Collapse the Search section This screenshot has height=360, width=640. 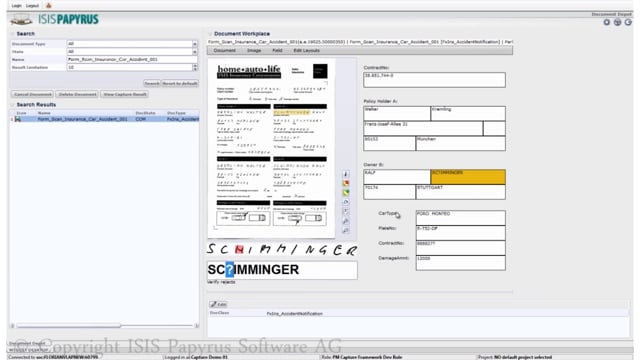(x=13, y=34)
